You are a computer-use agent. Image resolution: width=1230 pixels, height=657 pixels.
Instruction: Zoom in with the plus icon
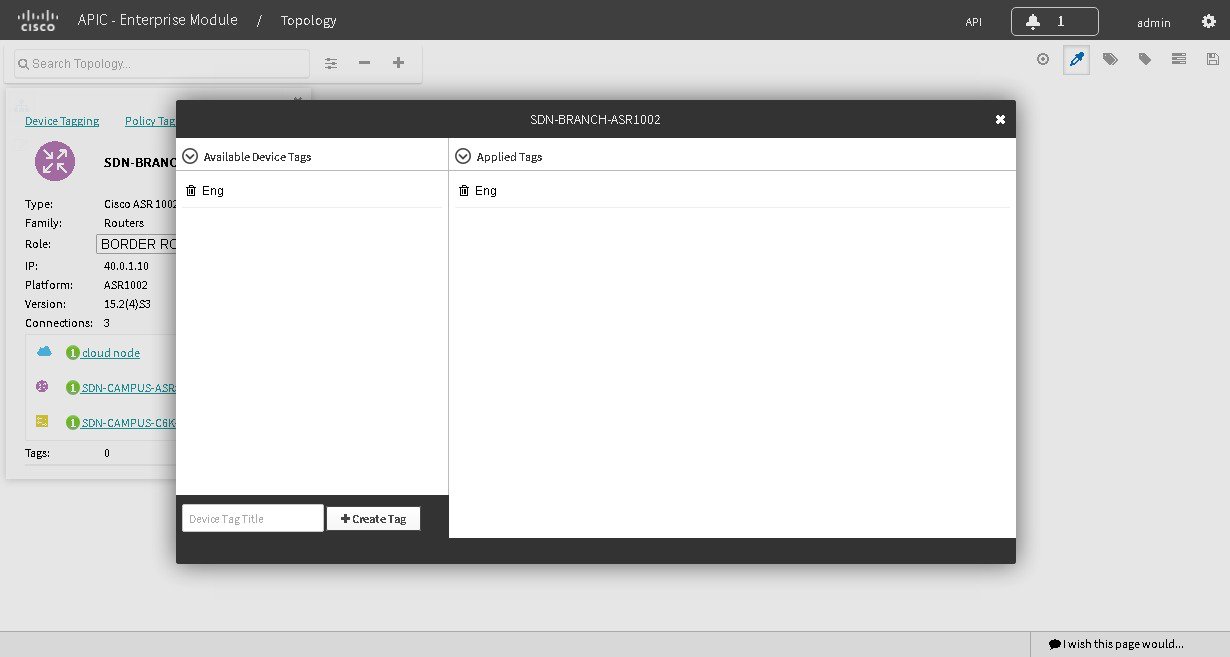tap(398, 63)
